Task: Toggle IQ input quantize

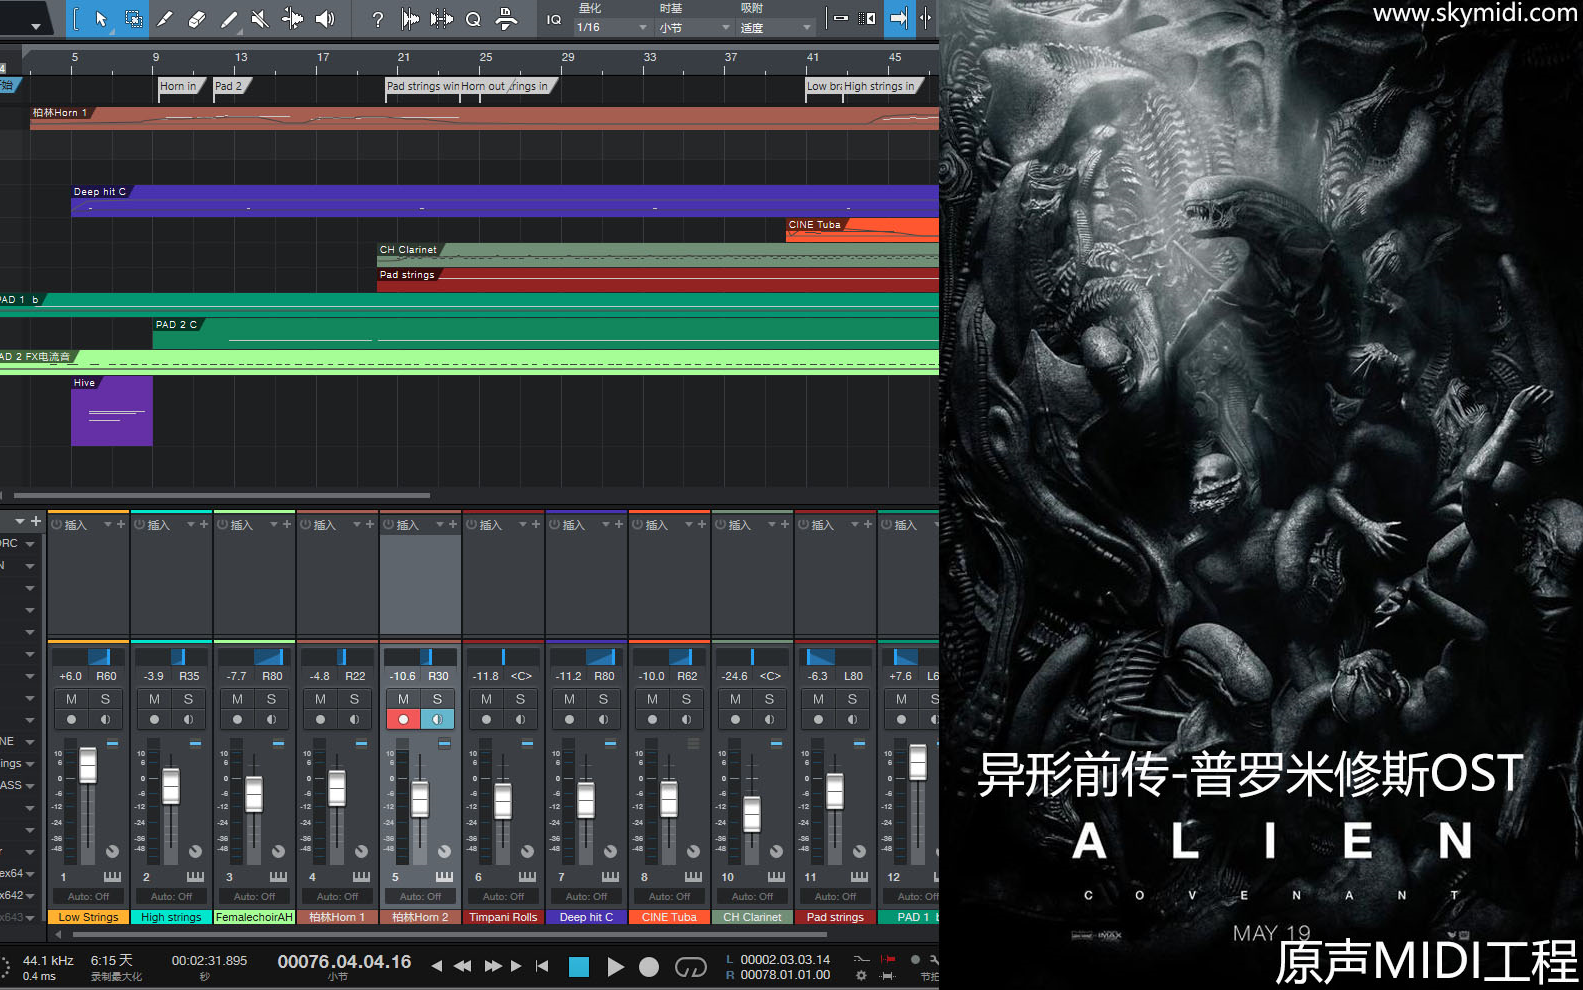Action: point(553,19)
